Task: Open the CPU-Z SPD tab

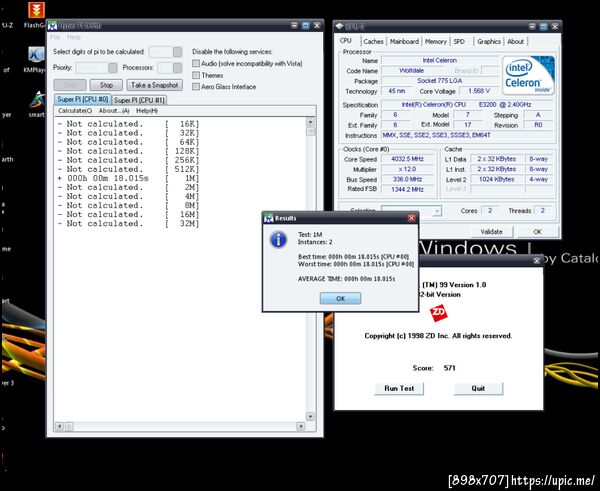Action: pyautogui.click(x=459, y=41)
